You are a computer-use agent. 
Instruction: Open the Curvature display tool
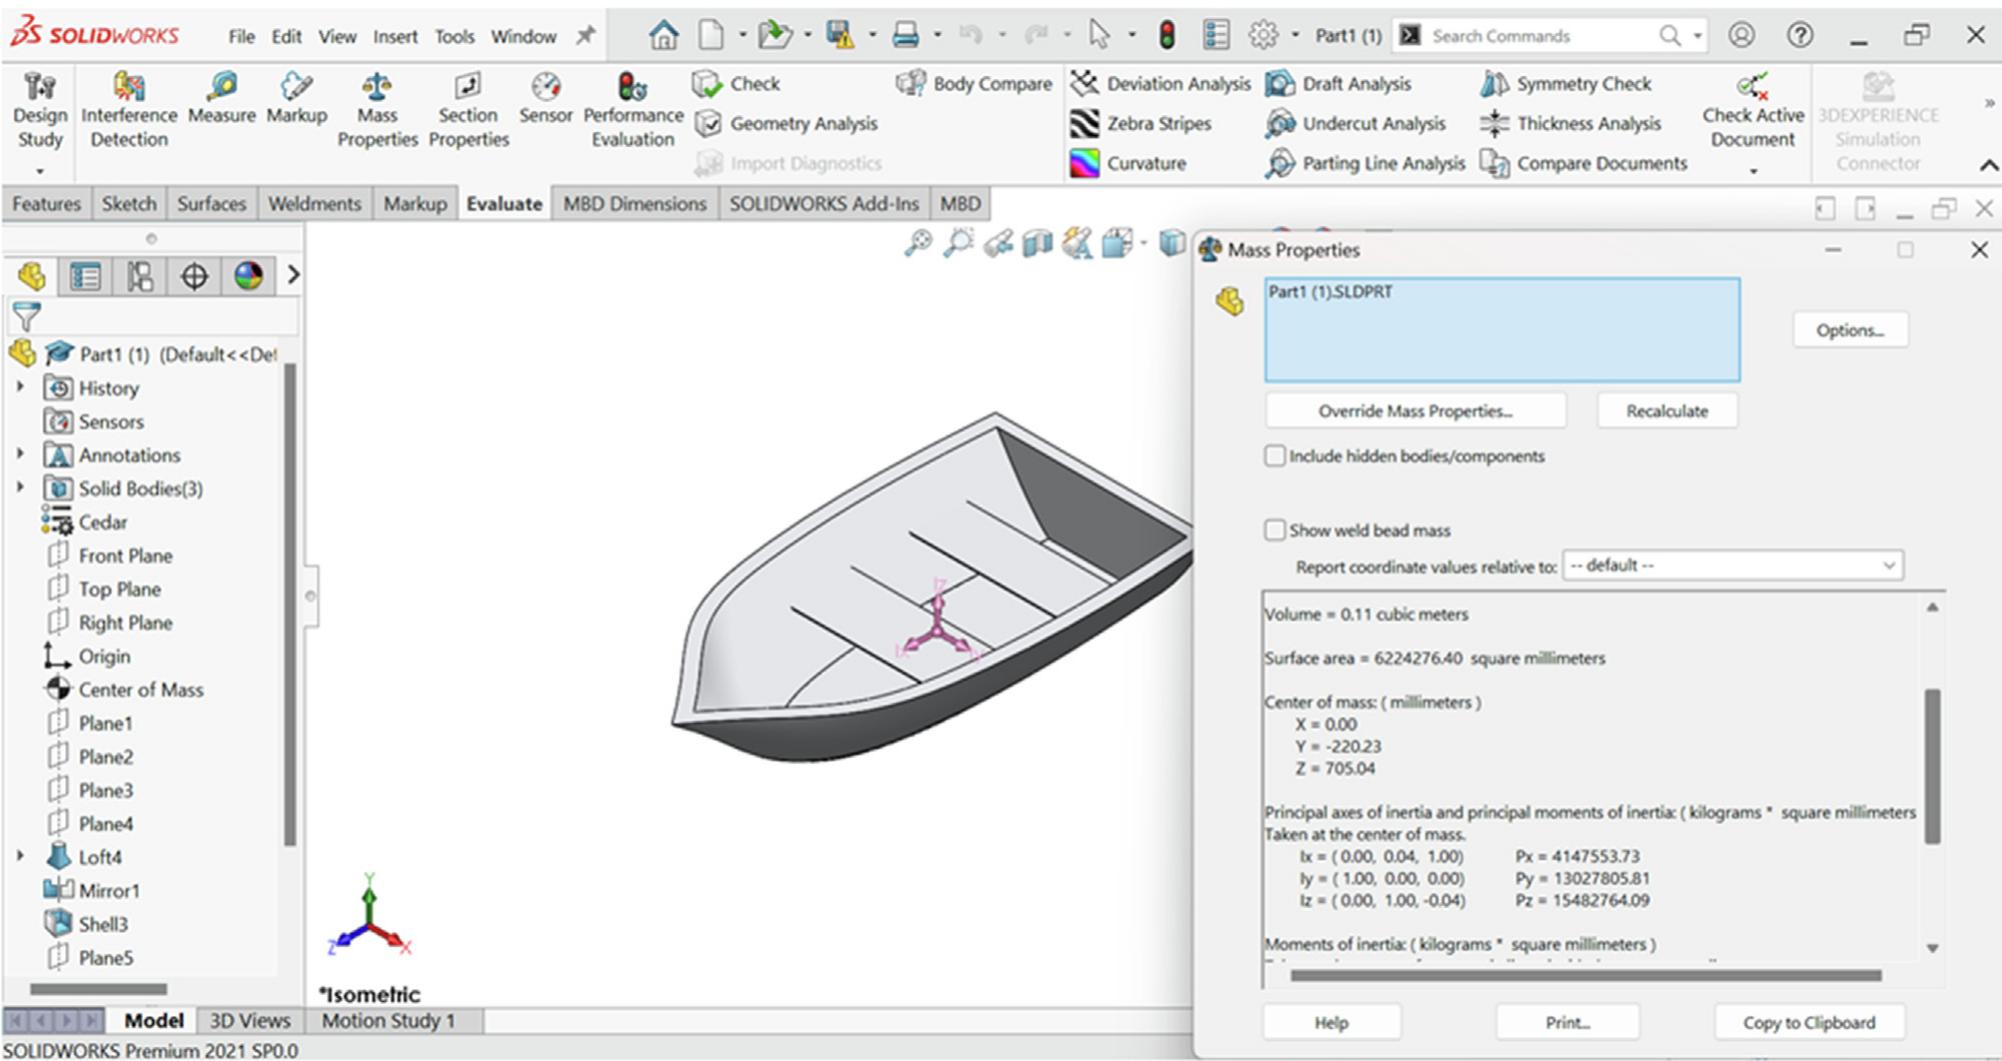click(x=1140, y=163)
